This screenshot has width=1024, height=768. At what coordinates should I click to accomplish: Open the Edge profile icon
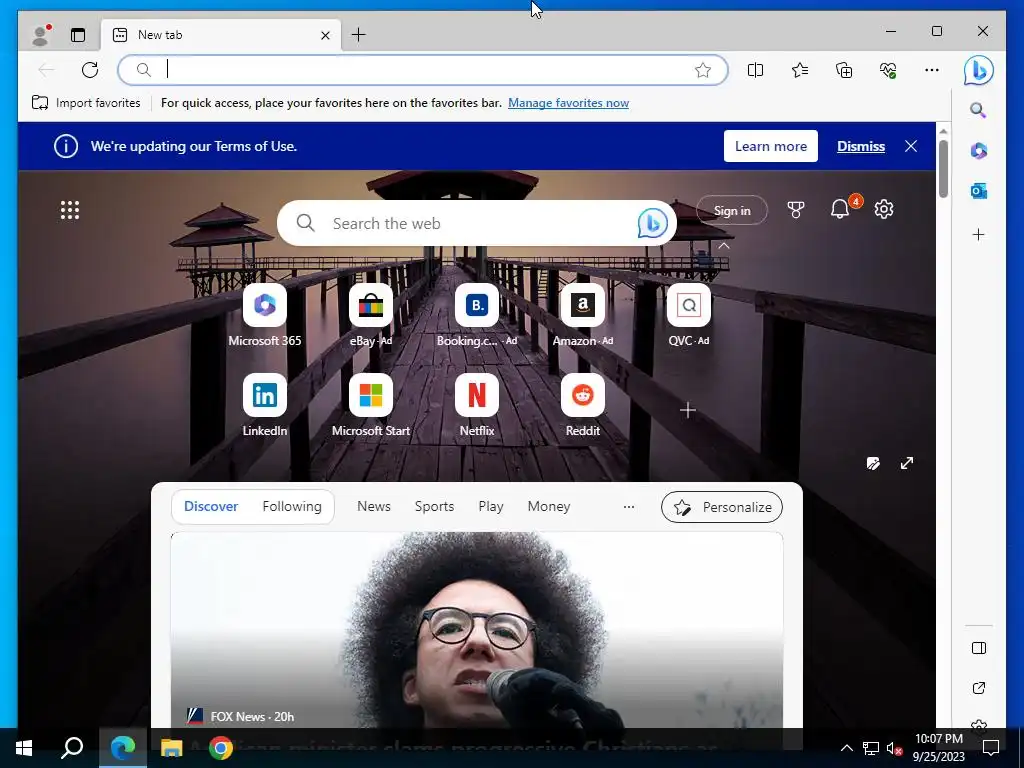pyautogui.click(x=40, y=35)
